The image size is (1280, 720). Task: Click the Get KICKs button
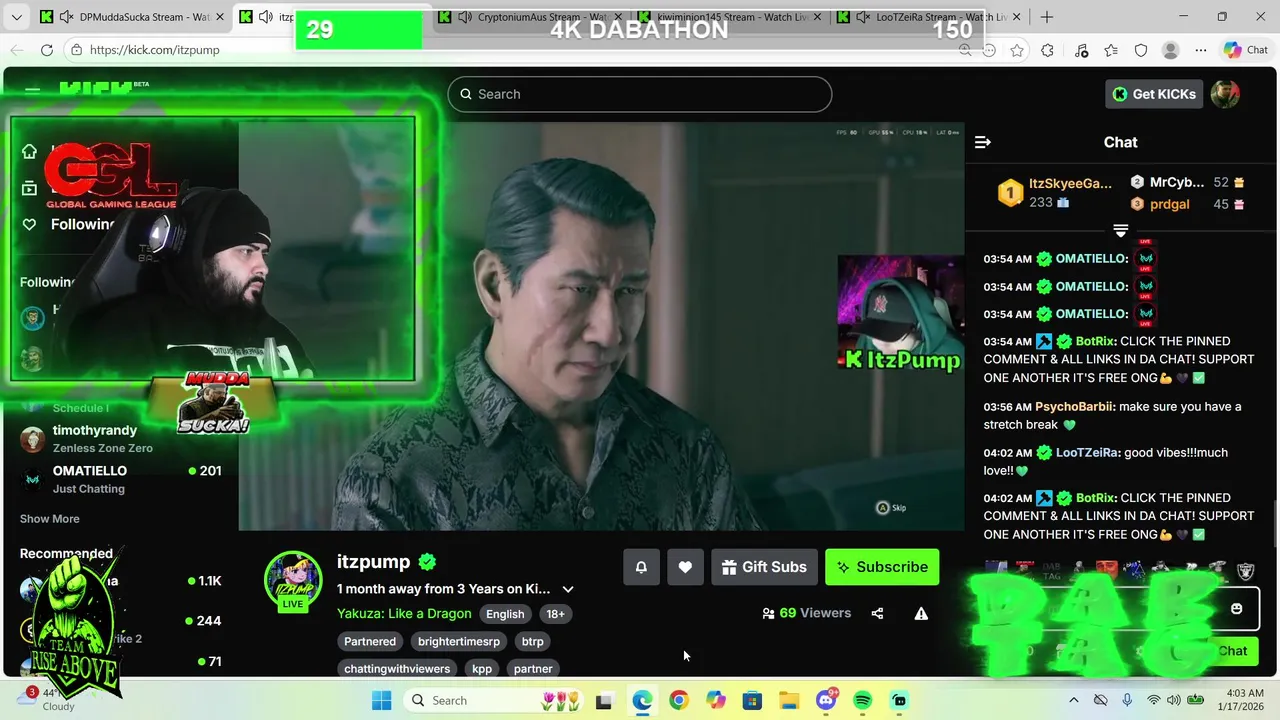(1154, 94)
